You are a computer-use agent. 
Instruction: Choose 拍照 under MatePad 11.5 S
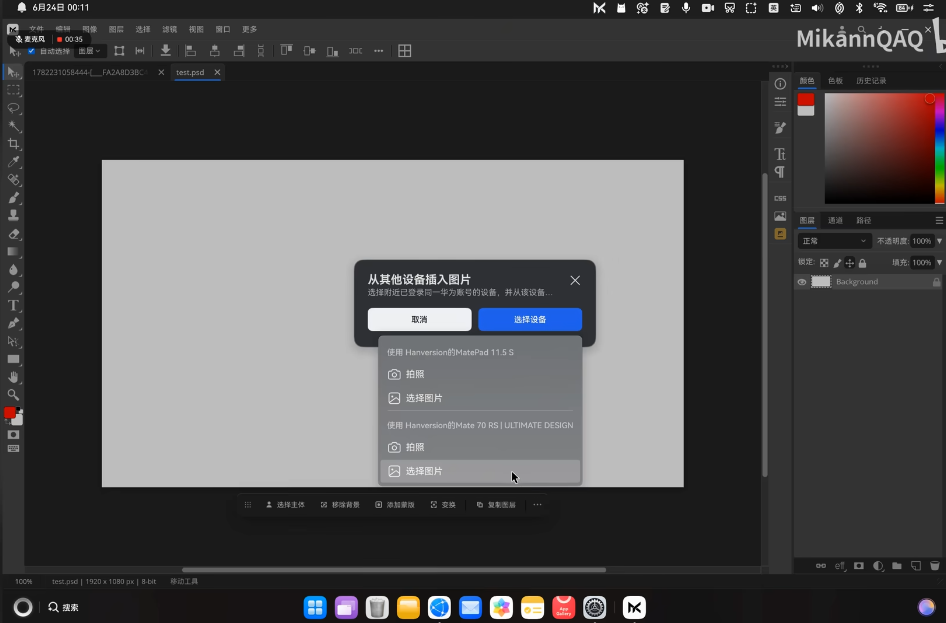coord(480,375)
